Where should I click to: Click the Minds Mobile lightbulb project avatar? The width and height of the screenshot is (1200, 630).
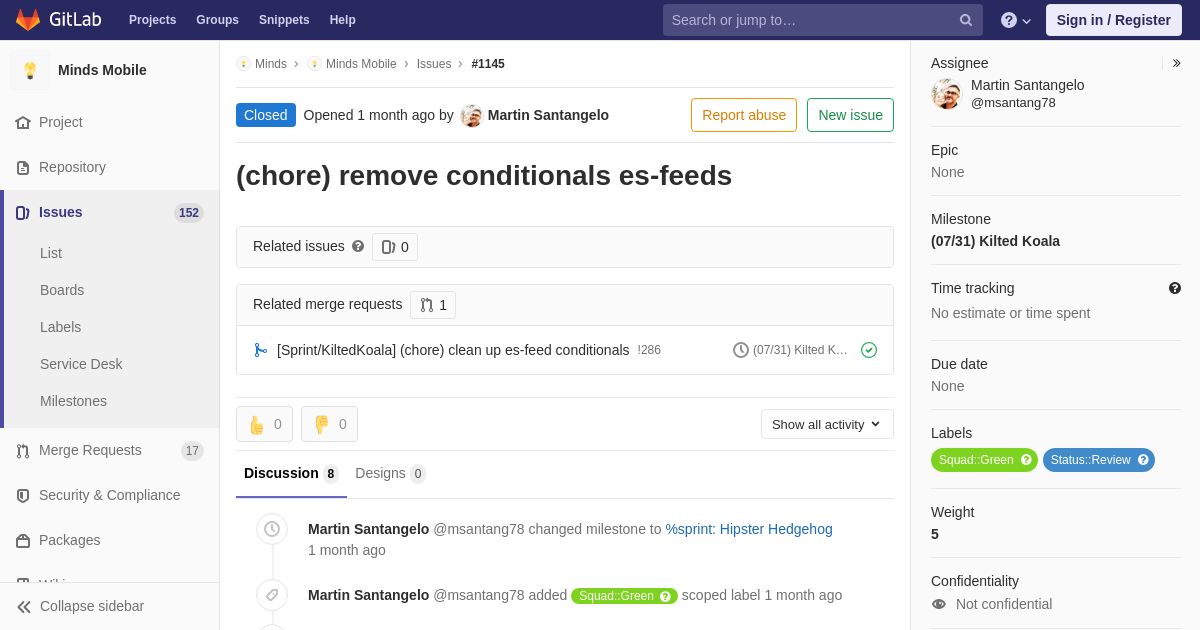coord(30,70)
